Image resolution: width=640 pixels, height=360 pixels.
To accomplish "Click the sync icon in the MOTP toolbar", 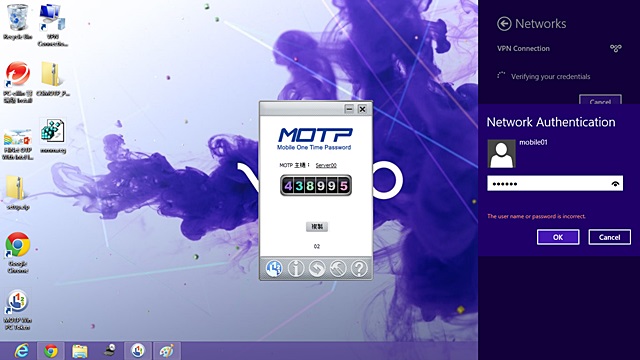I will (x=317, y=269).
